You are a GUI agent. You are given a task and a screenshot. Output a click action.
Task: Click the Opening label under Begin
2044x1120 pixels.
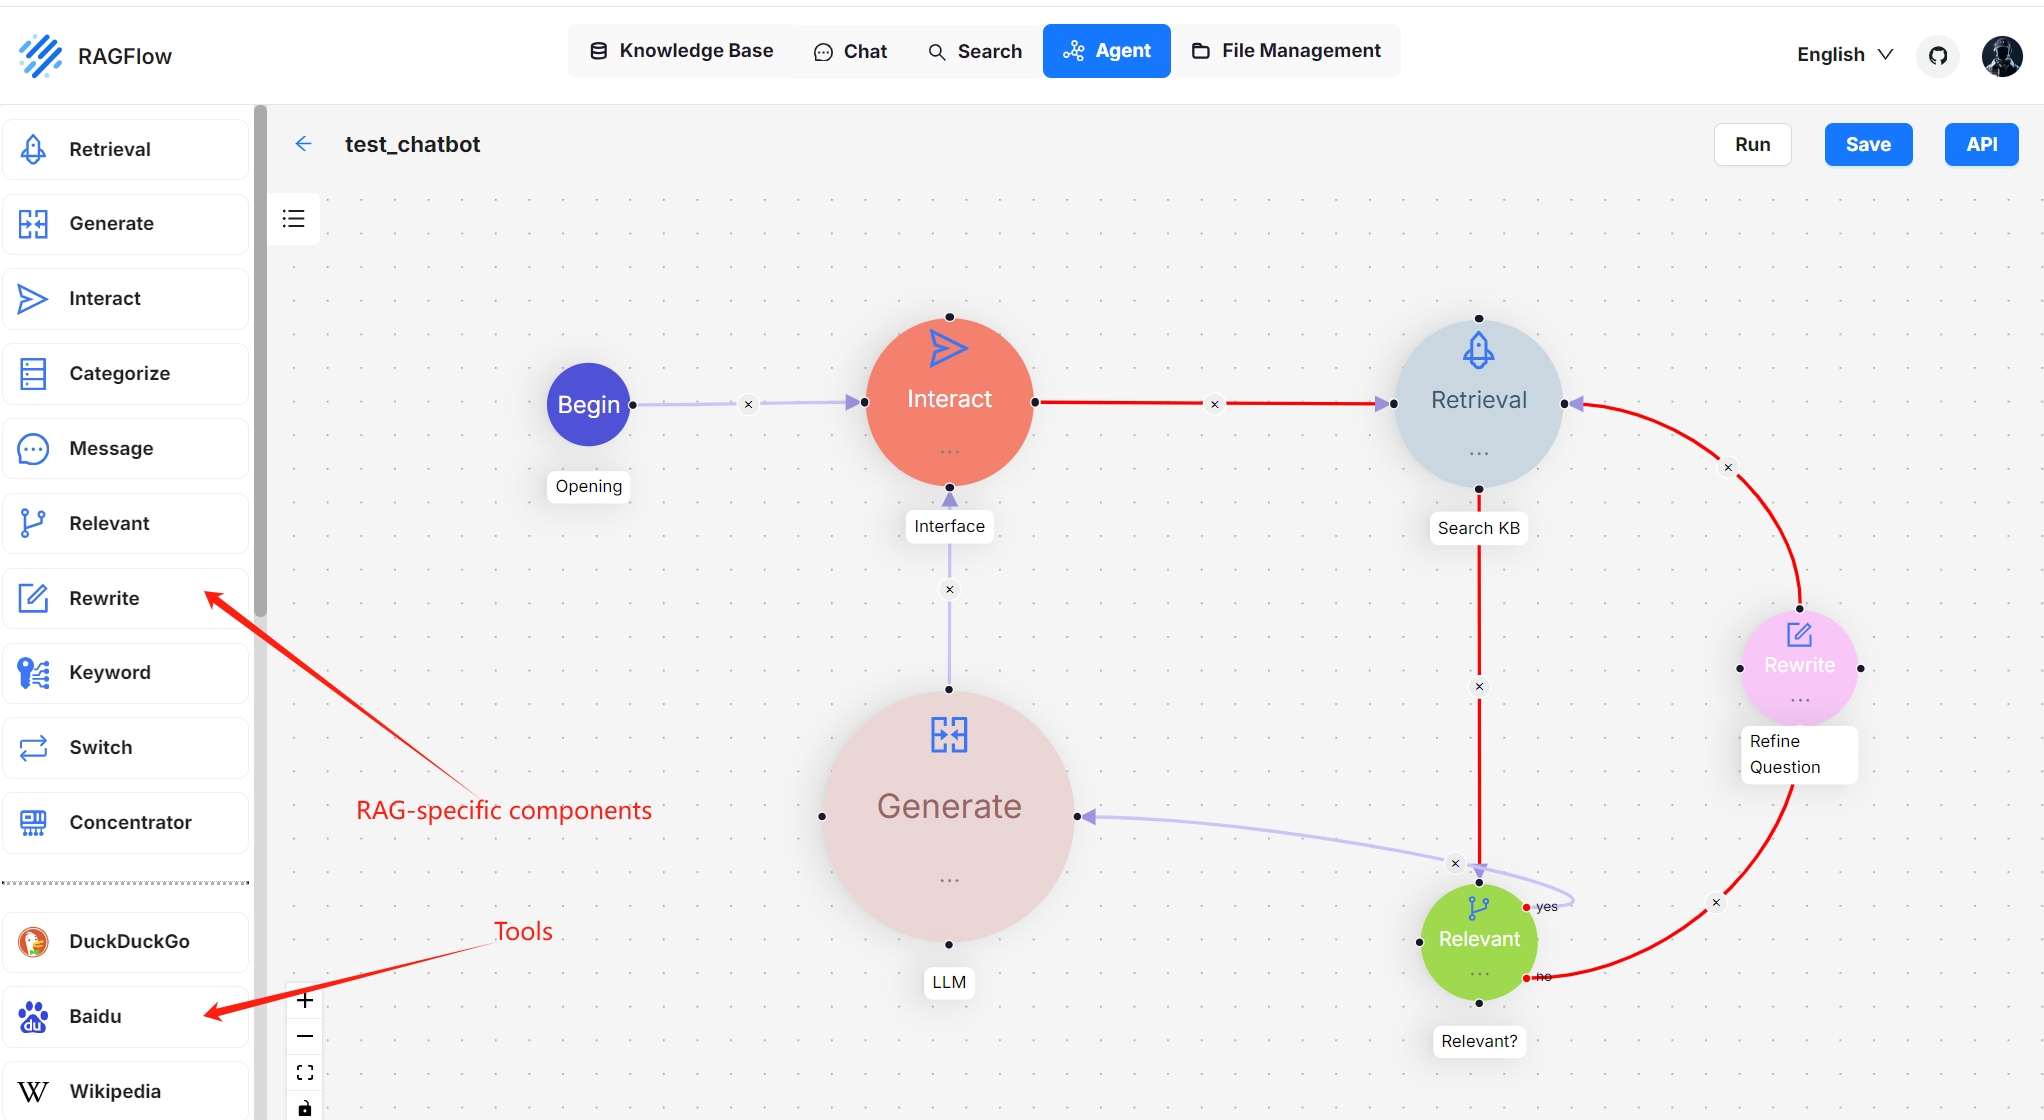(x=589, y=487)
